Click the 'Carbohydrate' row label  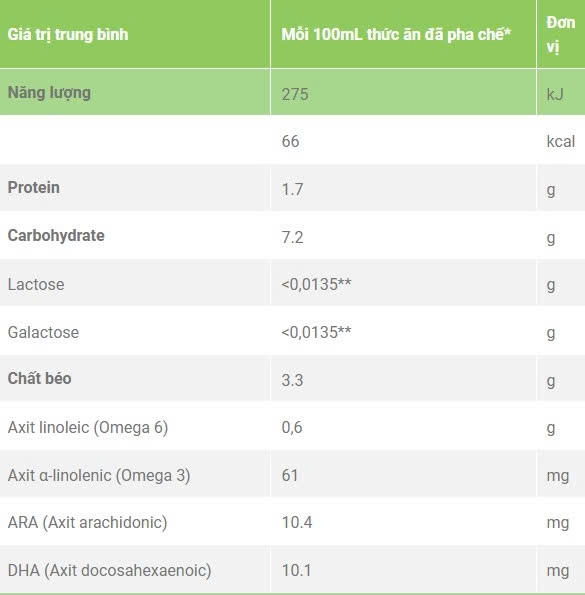[56, 236]
